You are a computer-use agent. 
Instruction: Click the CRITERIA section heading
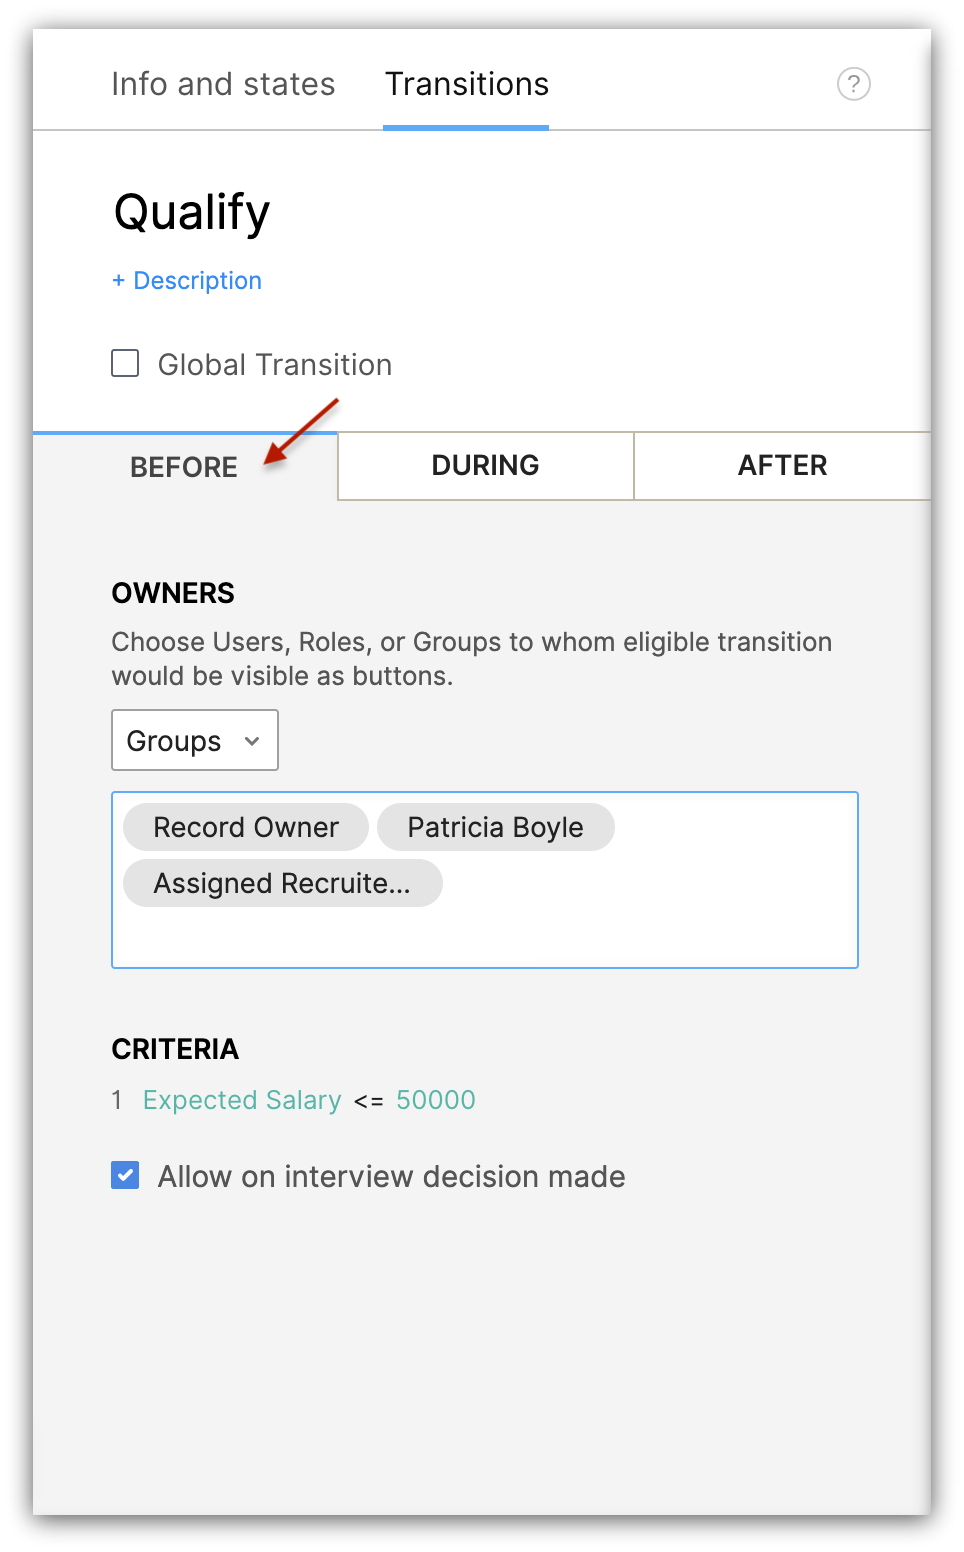(175, 1049)
